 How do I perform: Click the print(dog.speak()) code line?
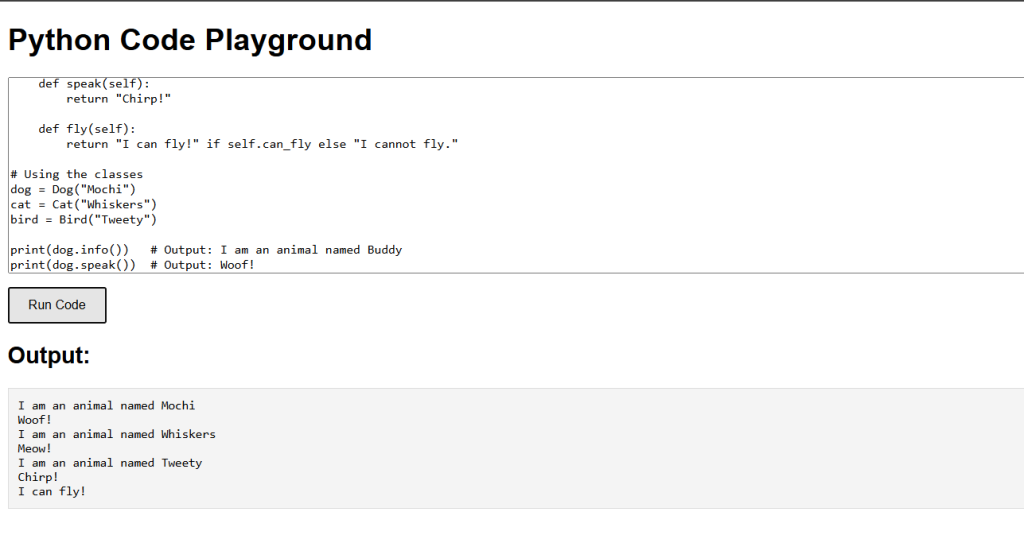click(72, 265)
